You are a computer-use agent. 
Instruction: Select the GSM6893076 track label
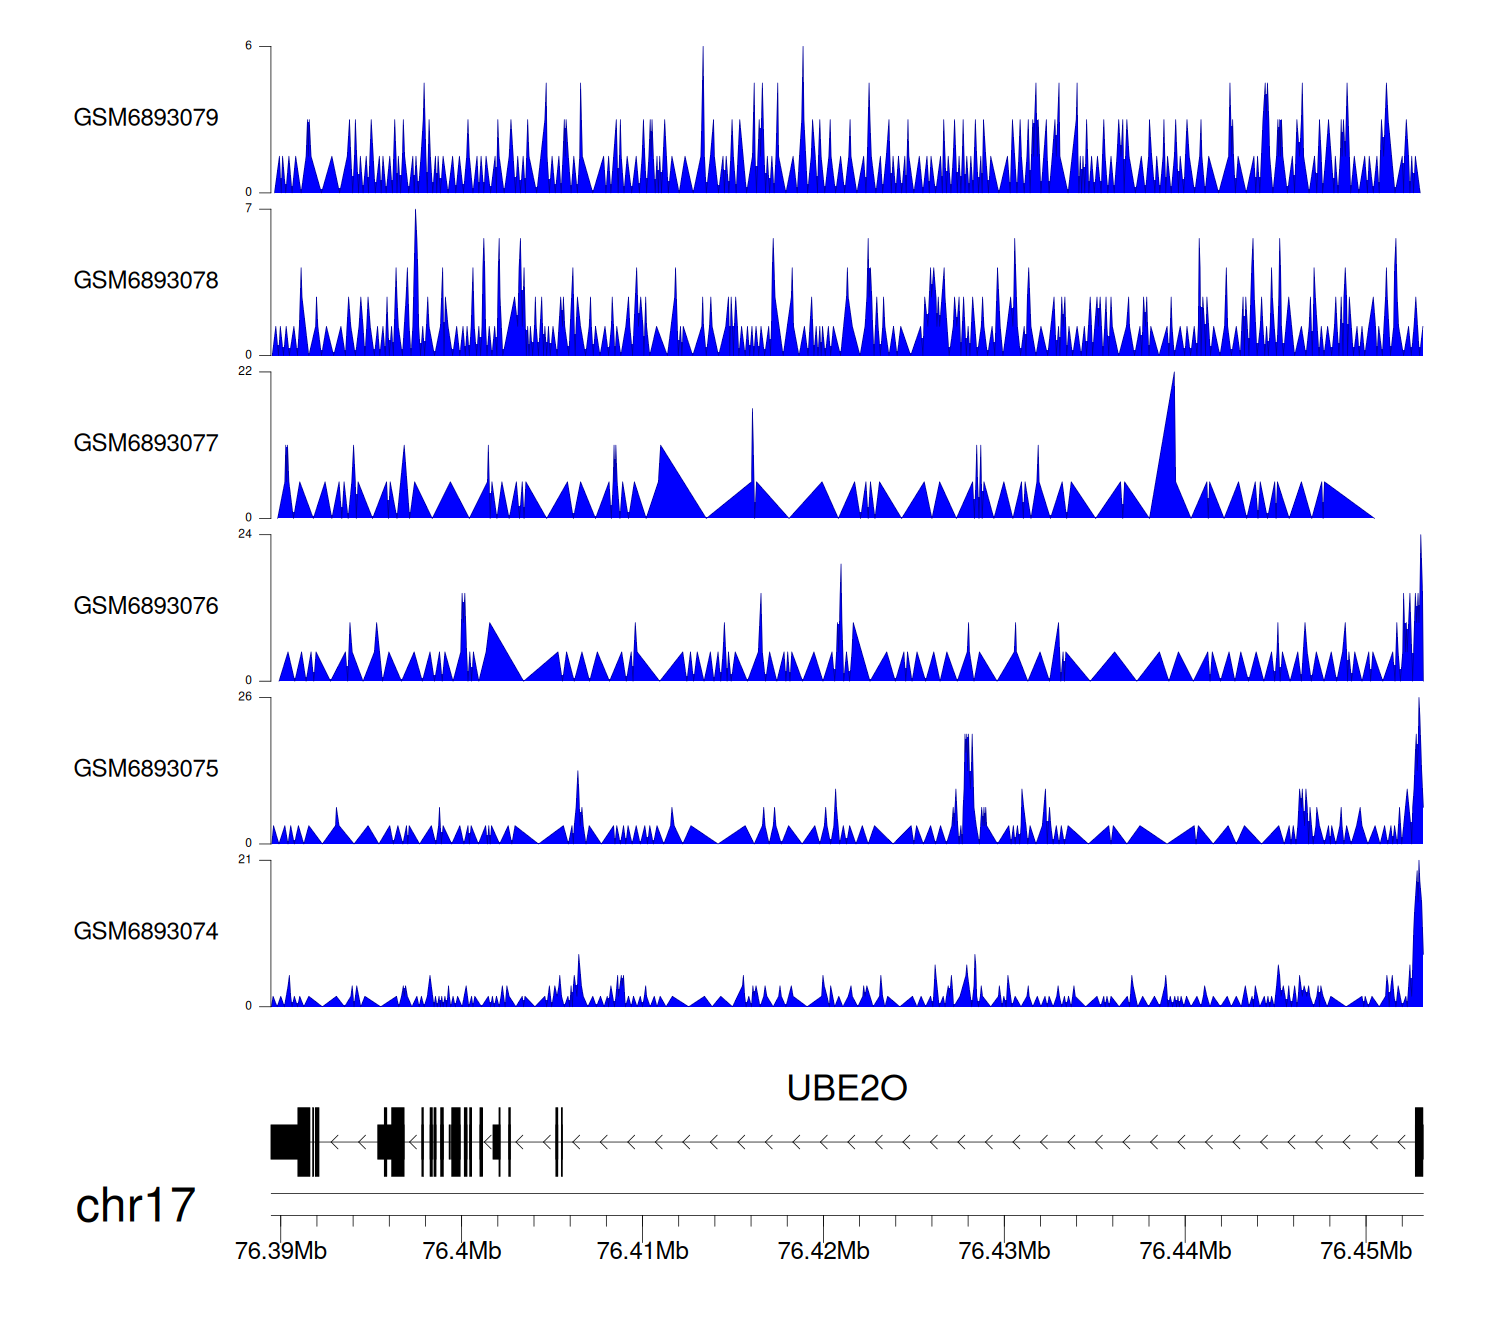point(146,606)
